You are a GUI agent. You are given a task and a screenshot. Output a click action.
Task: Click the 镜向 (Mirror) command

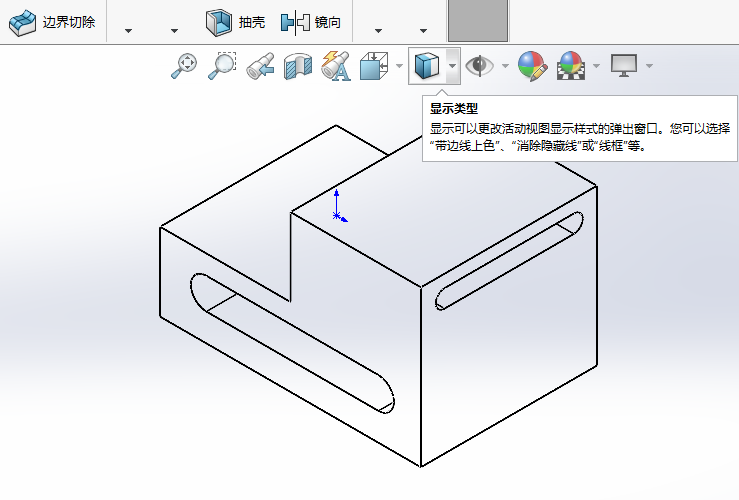[311, 22]
